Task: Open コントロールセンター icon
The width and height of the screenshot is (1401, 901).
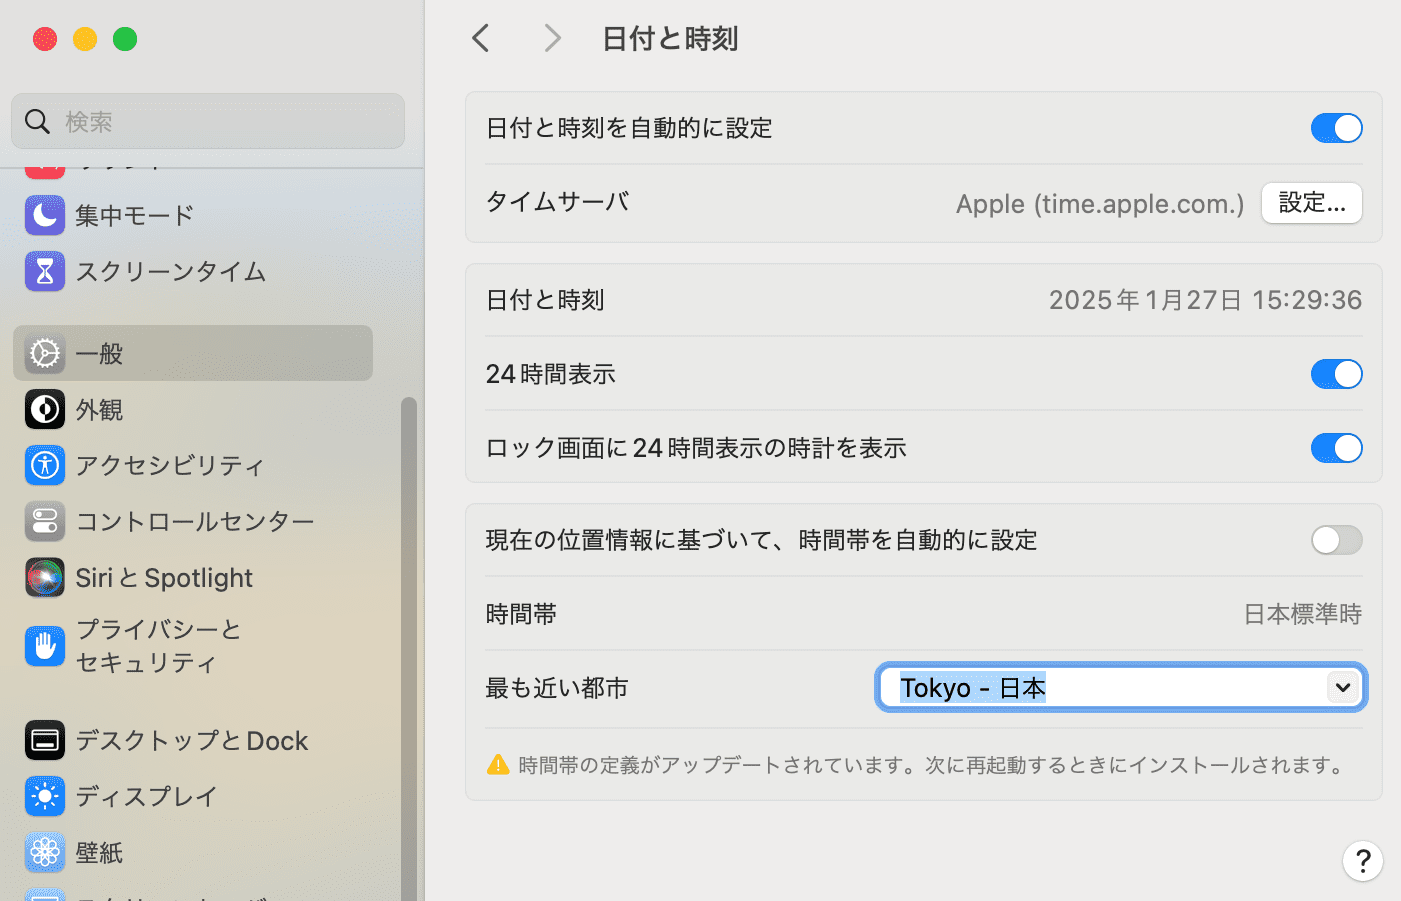Action: coord(45,521)
